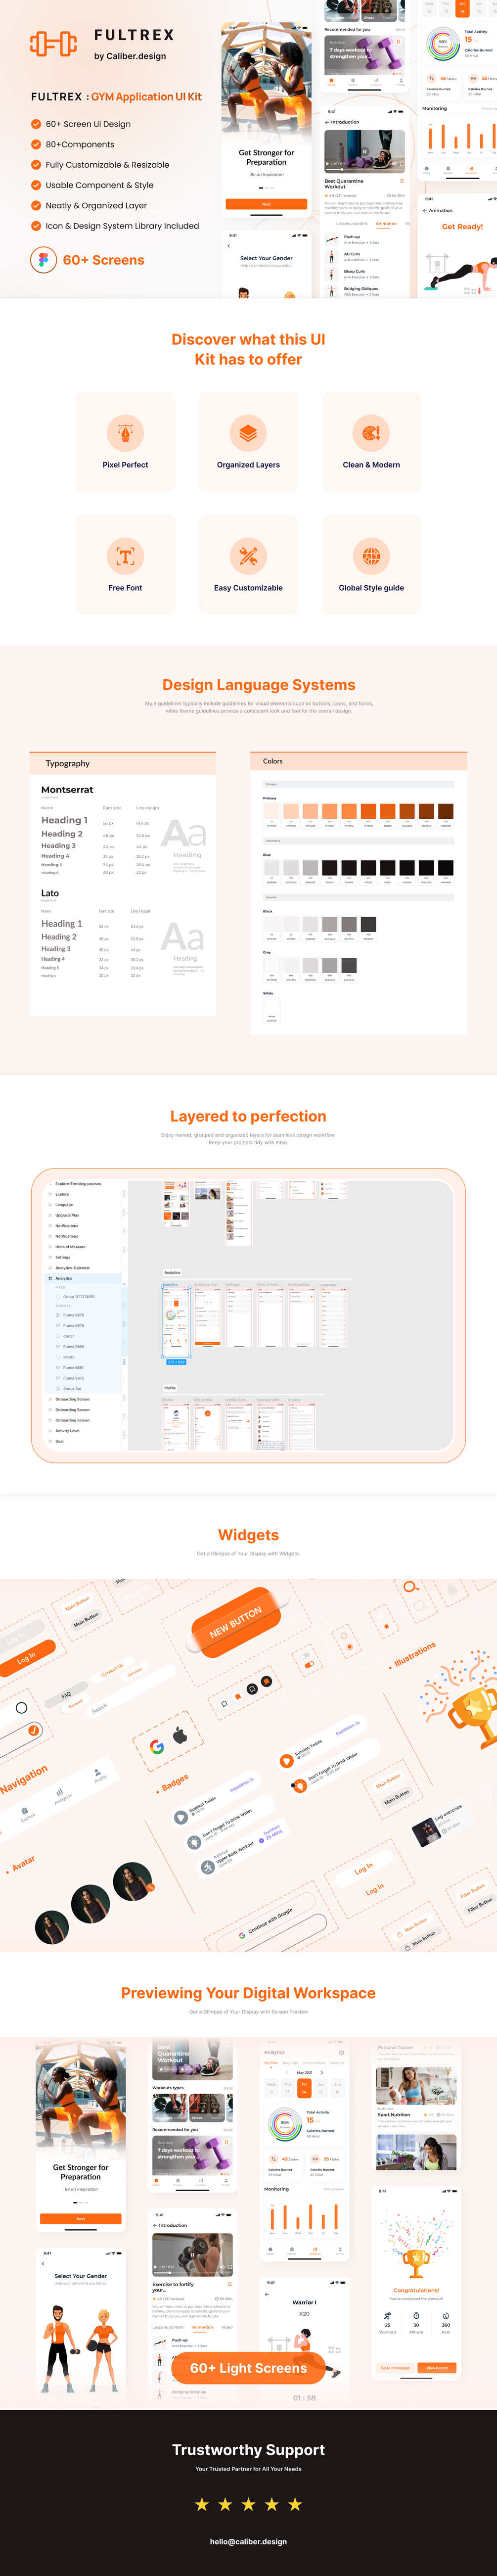
Task: Select the Status Bar sublayer
Action: pos(72,1389)
